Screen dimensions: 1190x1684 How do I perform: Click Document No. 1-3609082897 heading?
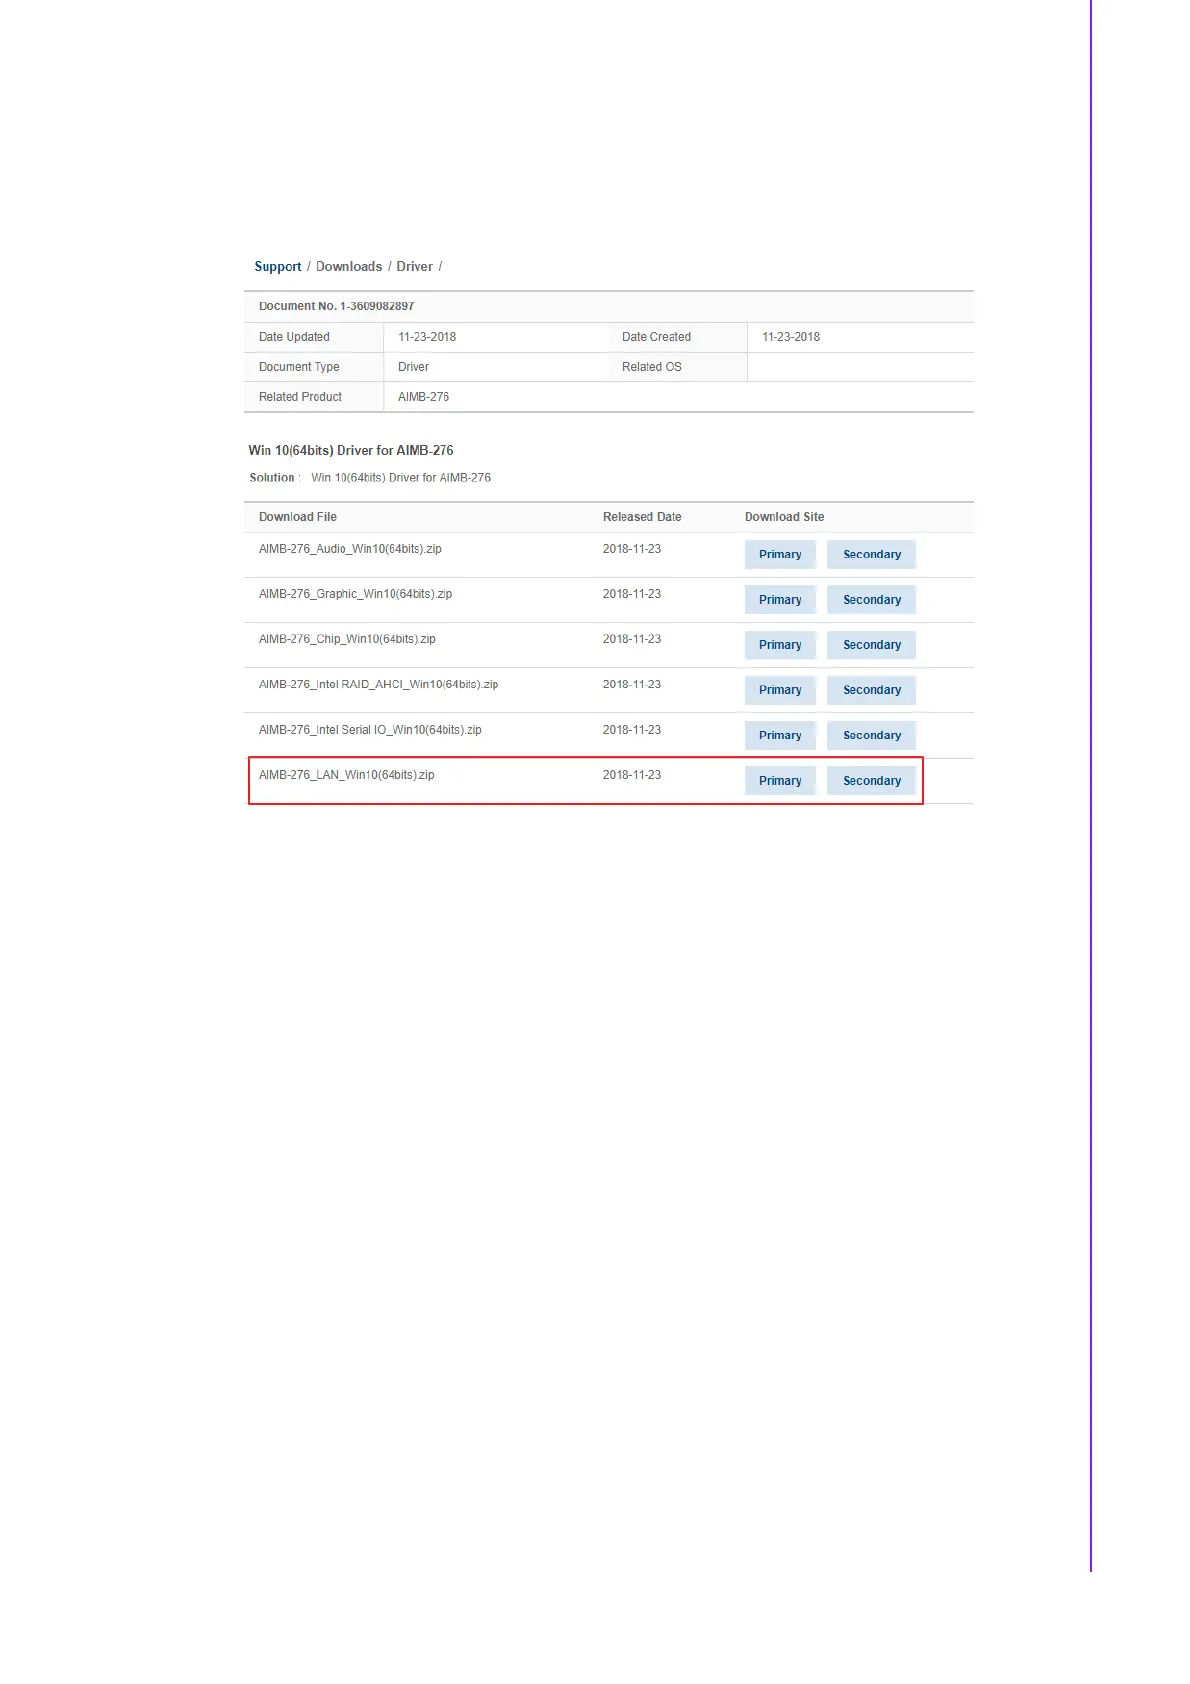(336, 306)
